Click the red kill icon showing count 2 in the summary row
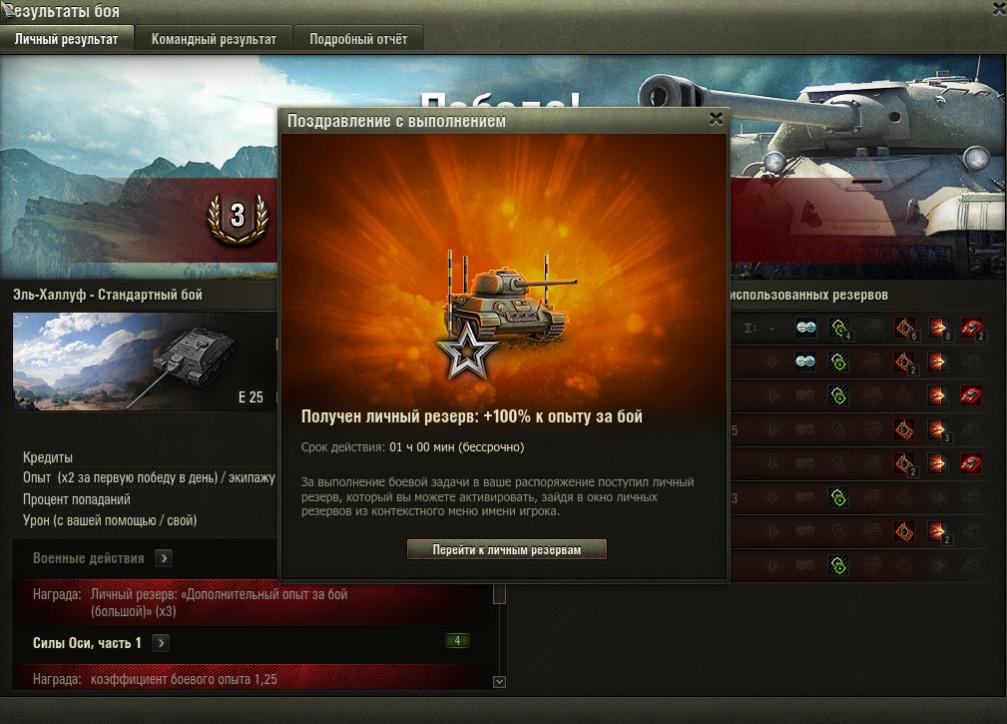1007x724 pixels. point(972,328)
